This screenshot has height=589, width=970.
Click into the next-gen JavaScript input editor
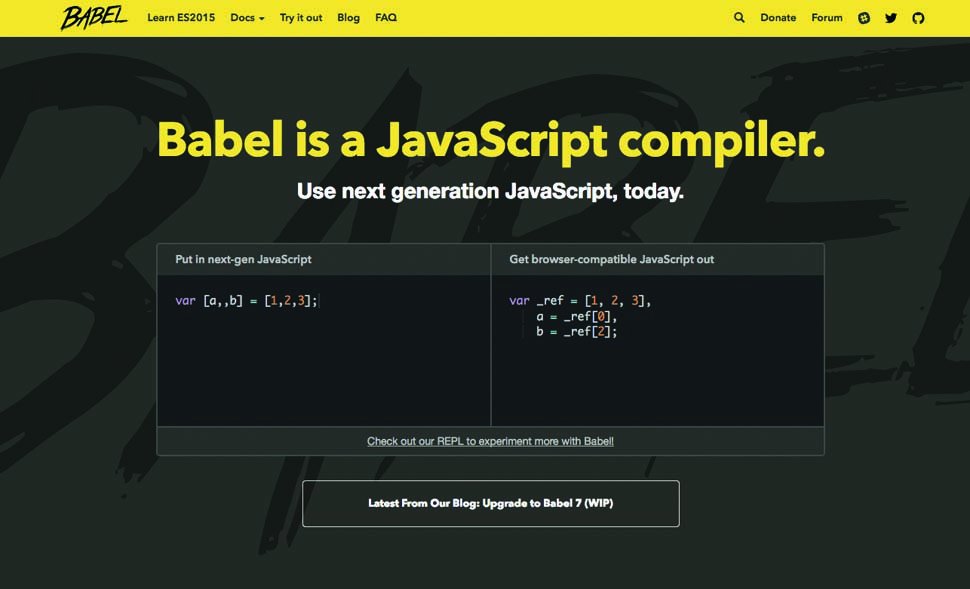(x=324, y=351)
